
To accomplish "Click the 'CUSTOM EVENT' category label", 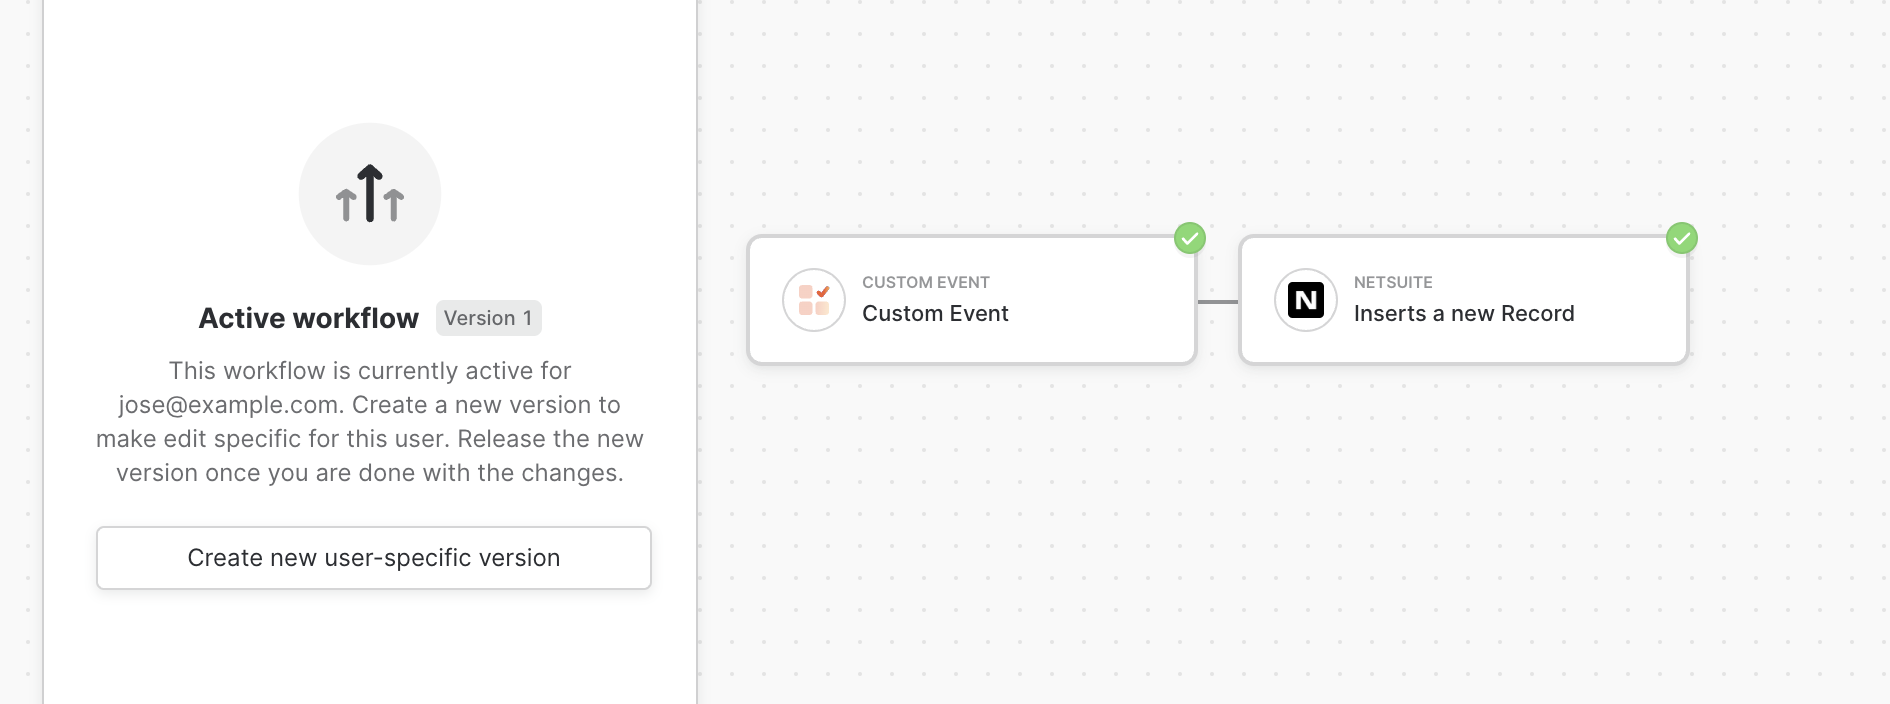I will (926, 283).
